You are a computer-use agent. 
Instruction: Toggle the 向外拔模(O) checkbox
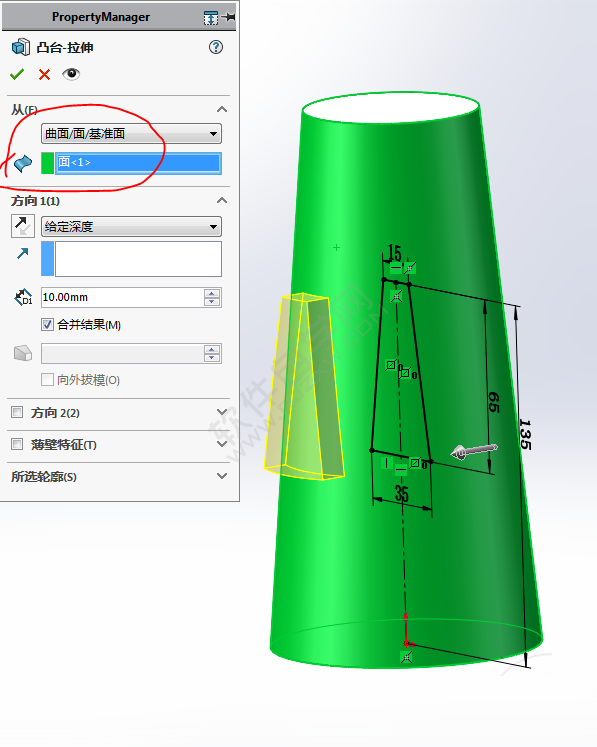point(47,380)
